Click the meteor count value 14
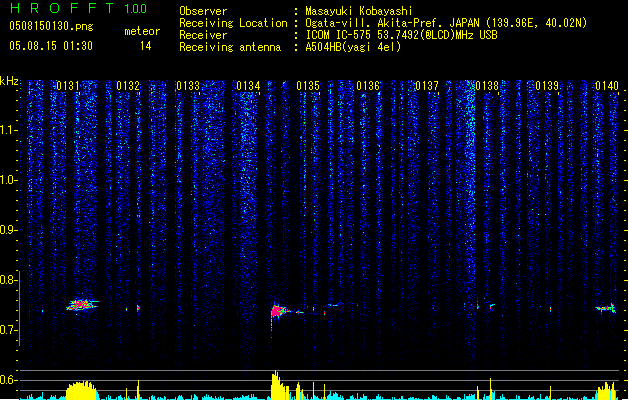This screenshot has height=400, width=629. [x=146, y=46]
